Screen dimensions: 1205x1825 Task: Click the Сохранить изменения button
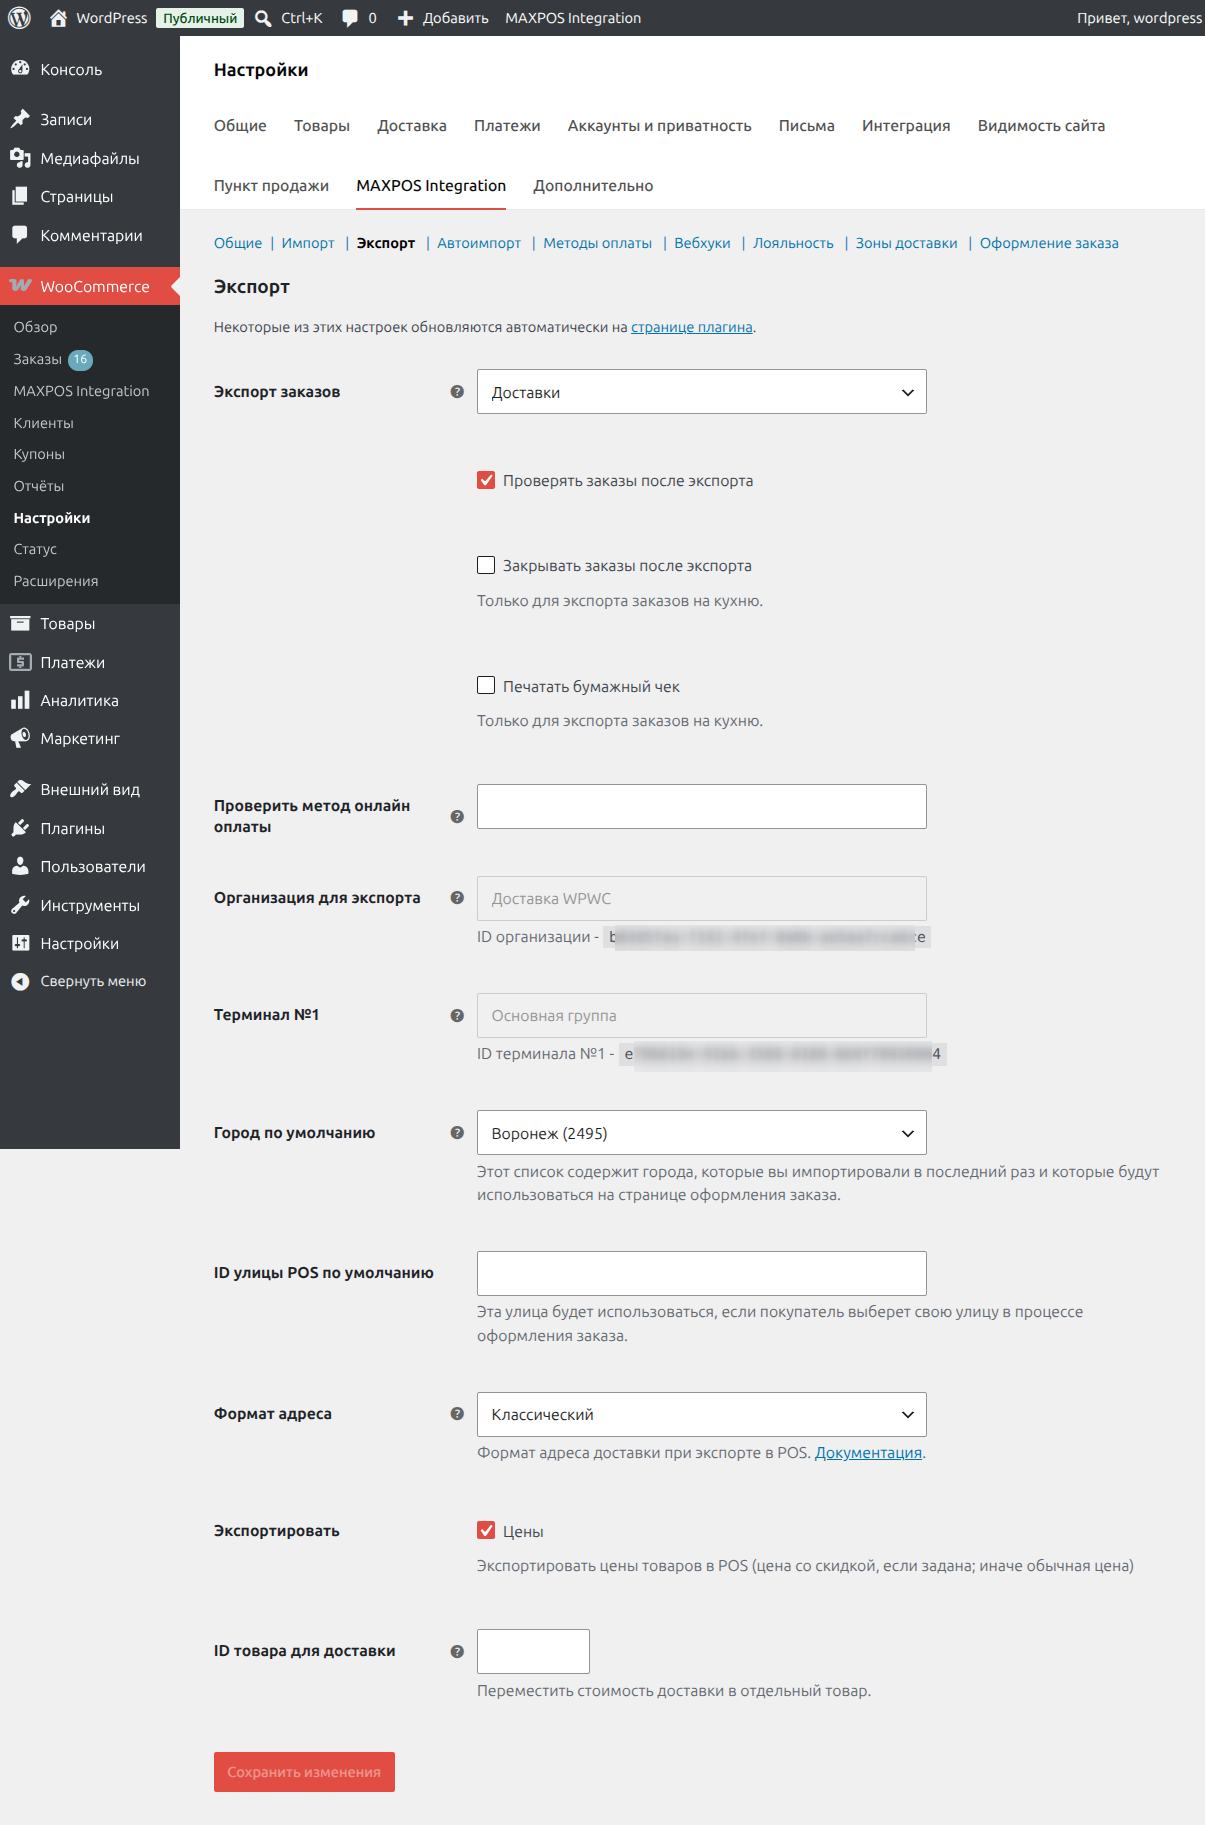click(304, 1772)
